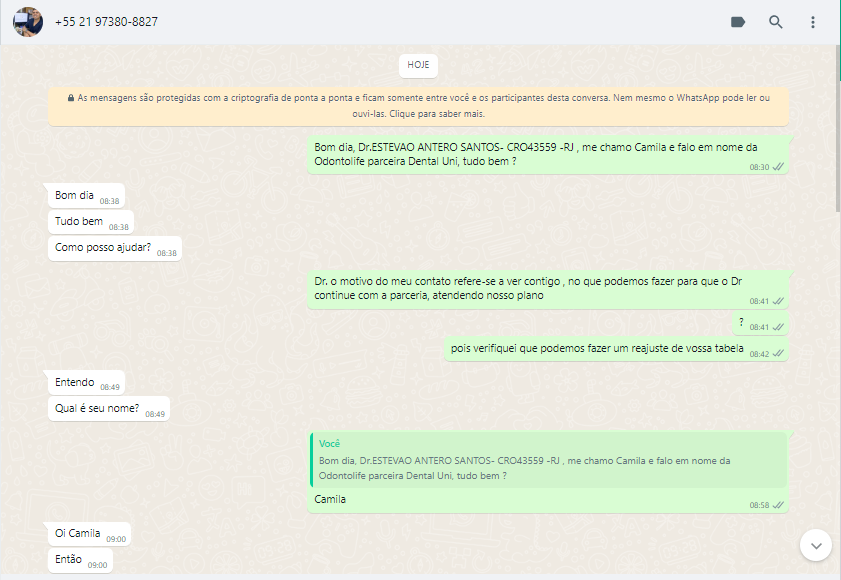
Task: Click the lock icon in encryption notice
Action: pos(71,98)
